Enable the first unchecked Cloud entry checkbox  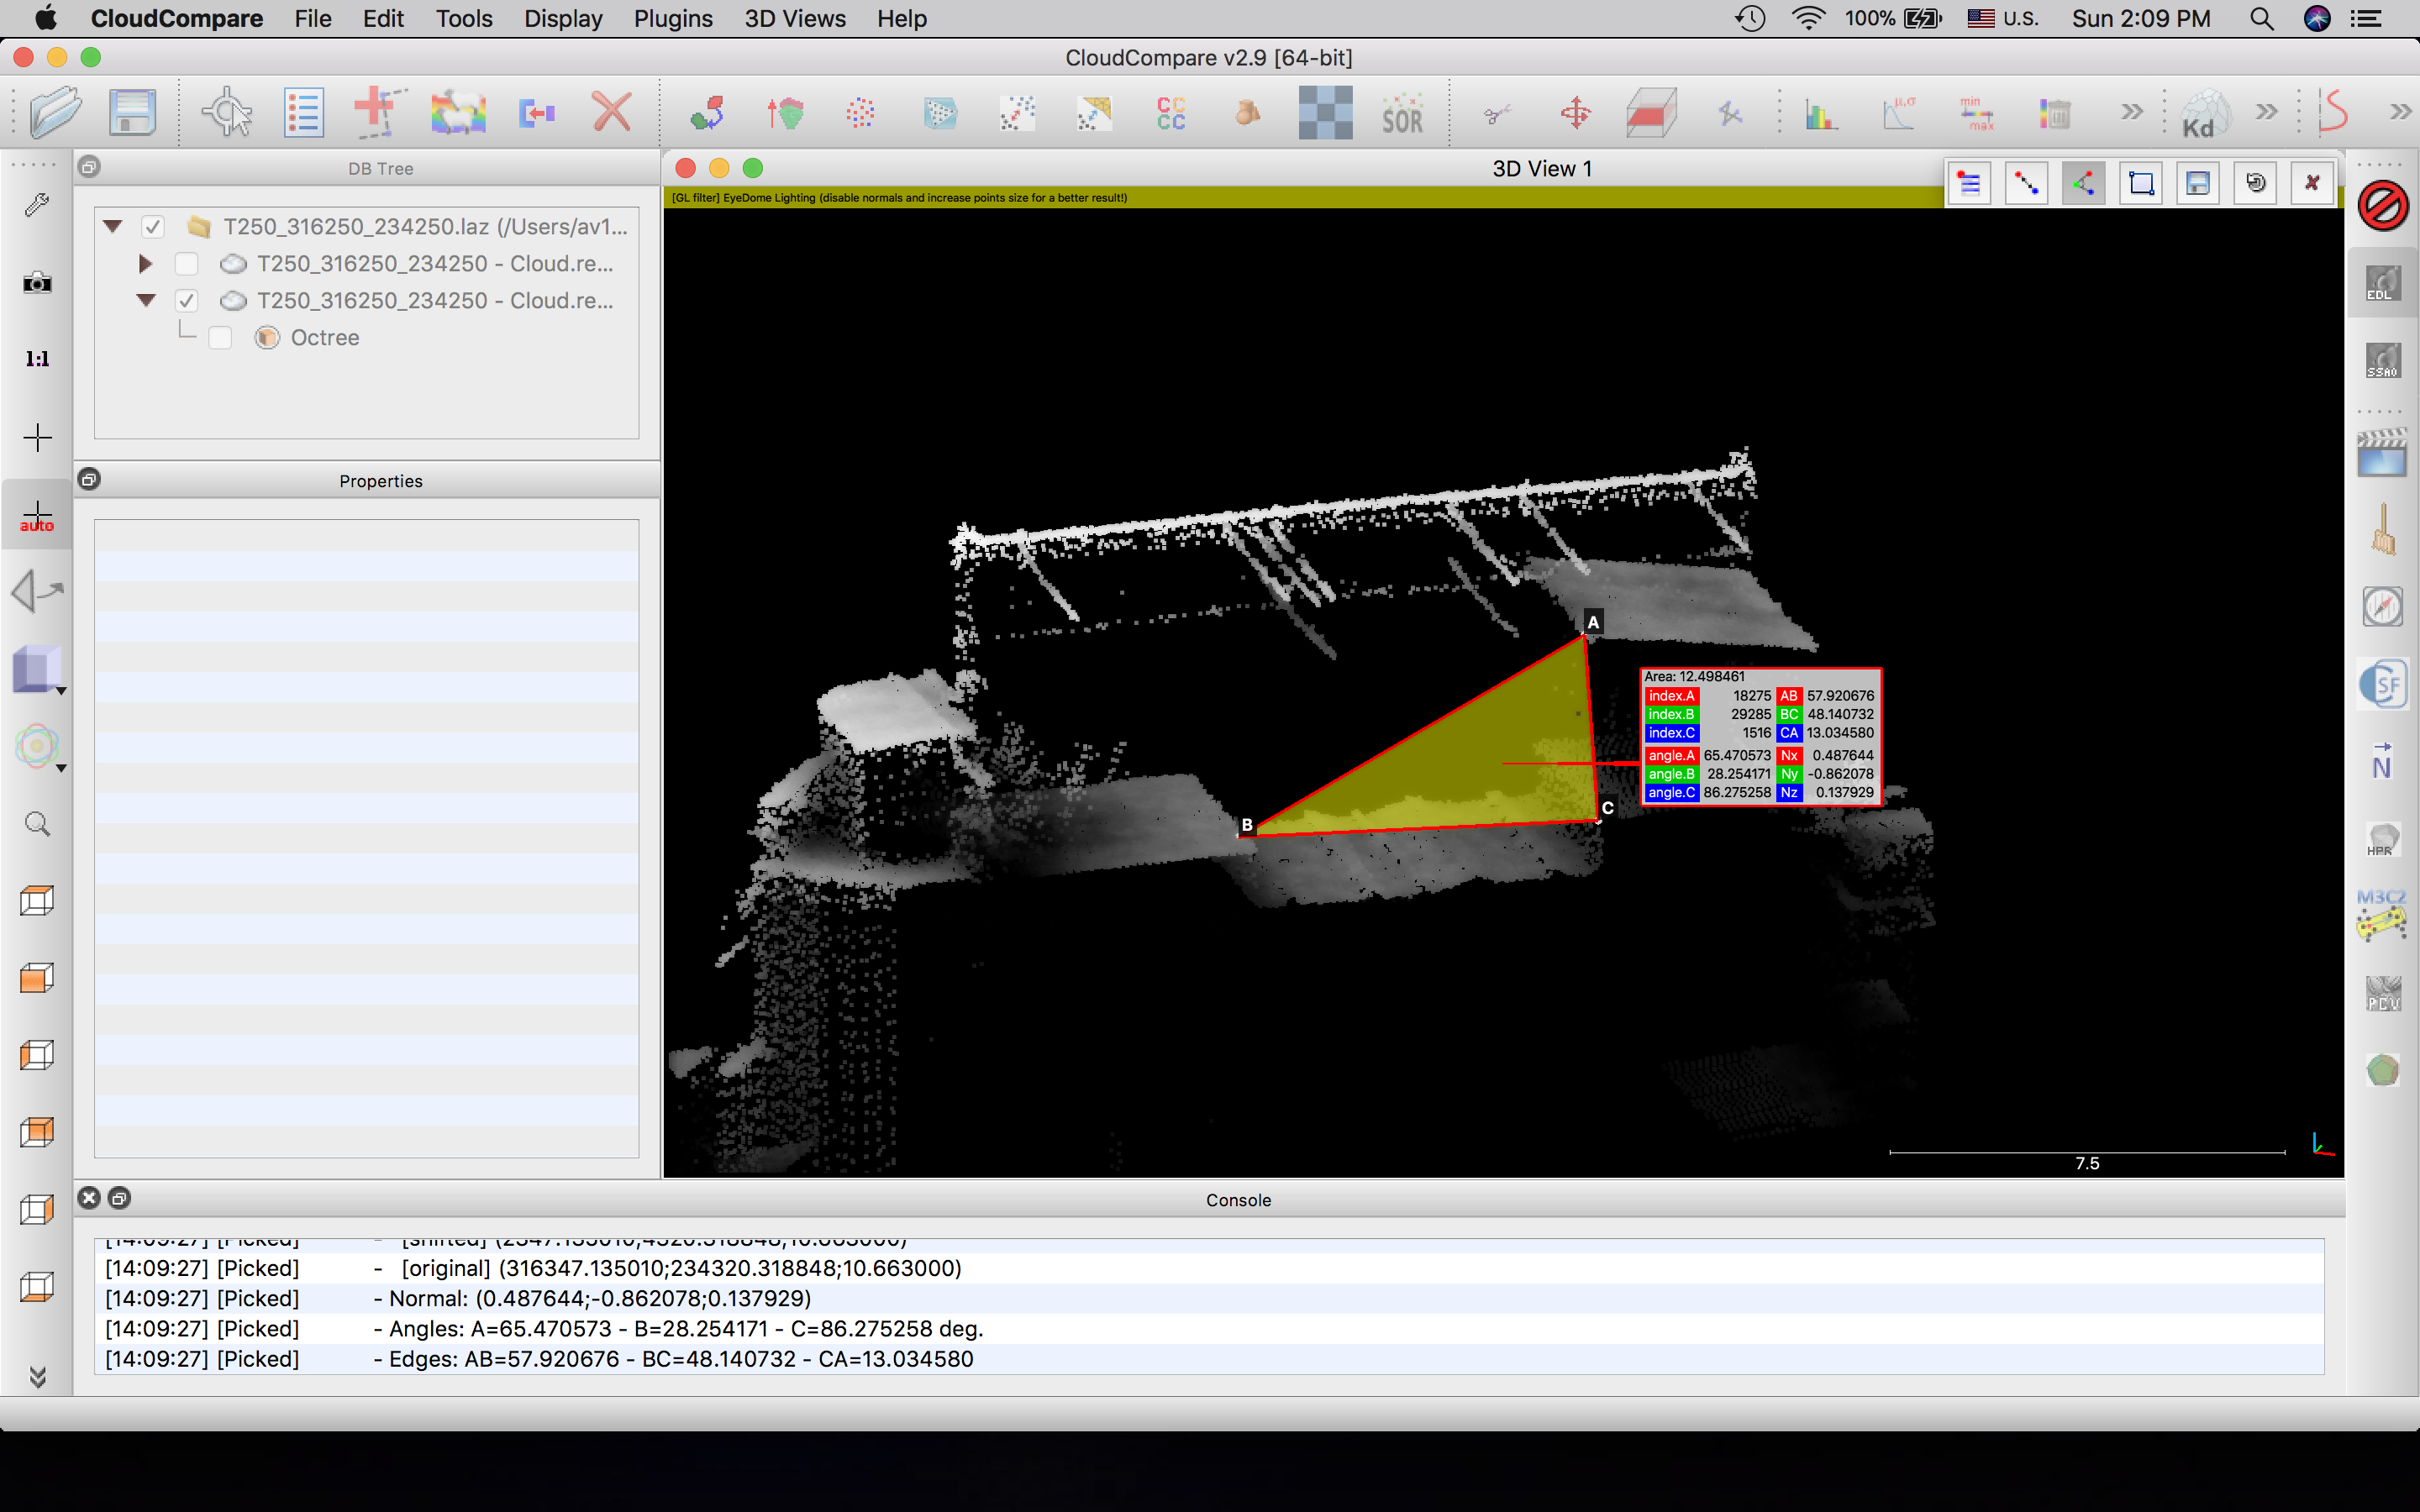[186, 264]
